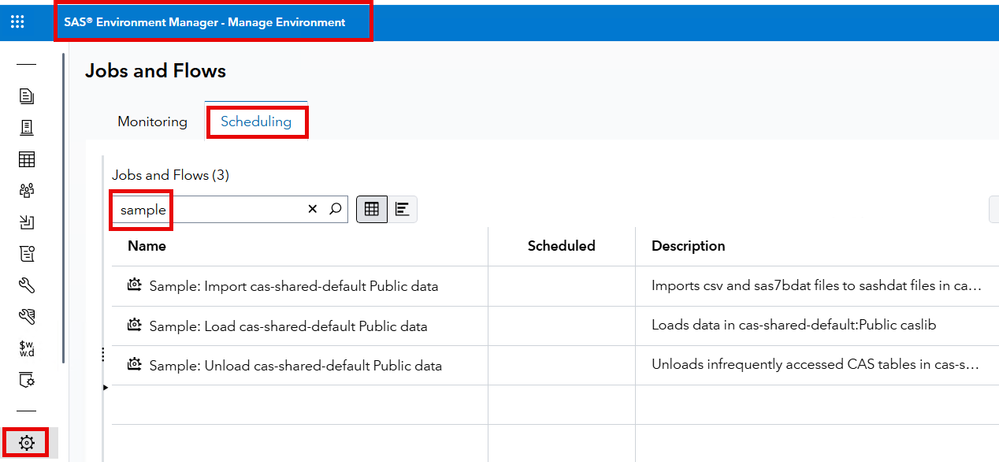Viewport: 999px width, 462px height.
Task: Open the applications grid menu
Action: click(x=18, y=22)
